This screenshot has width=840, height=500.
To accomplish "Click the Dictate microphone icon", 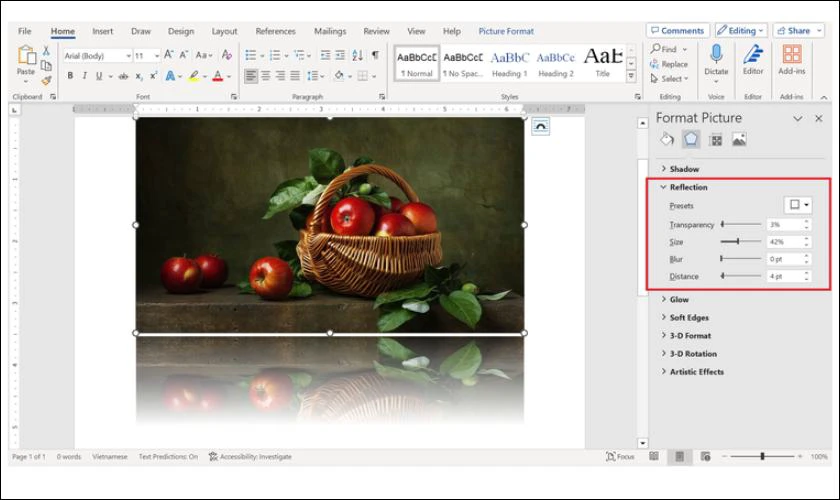I will [x=716, y=55].
